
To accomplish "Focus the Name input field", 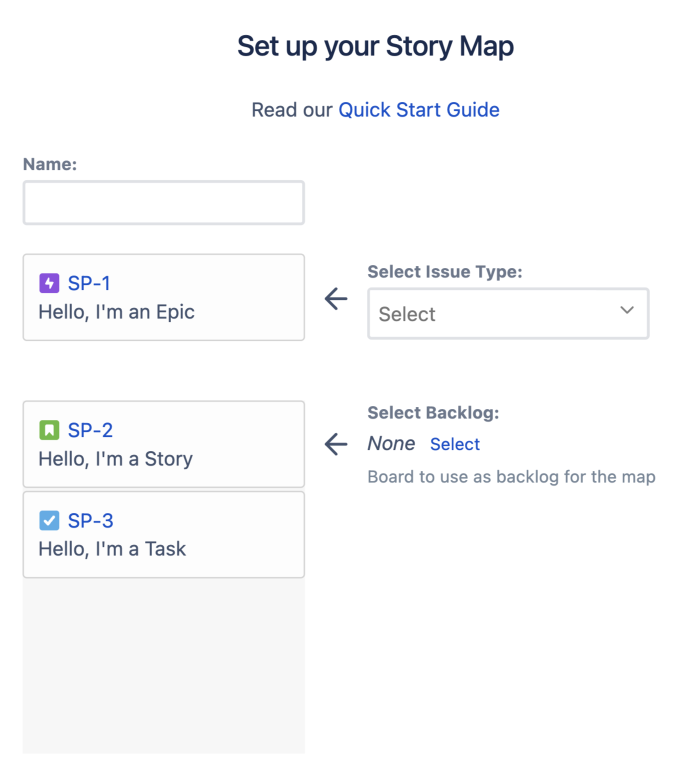I will tap(164, 202).
